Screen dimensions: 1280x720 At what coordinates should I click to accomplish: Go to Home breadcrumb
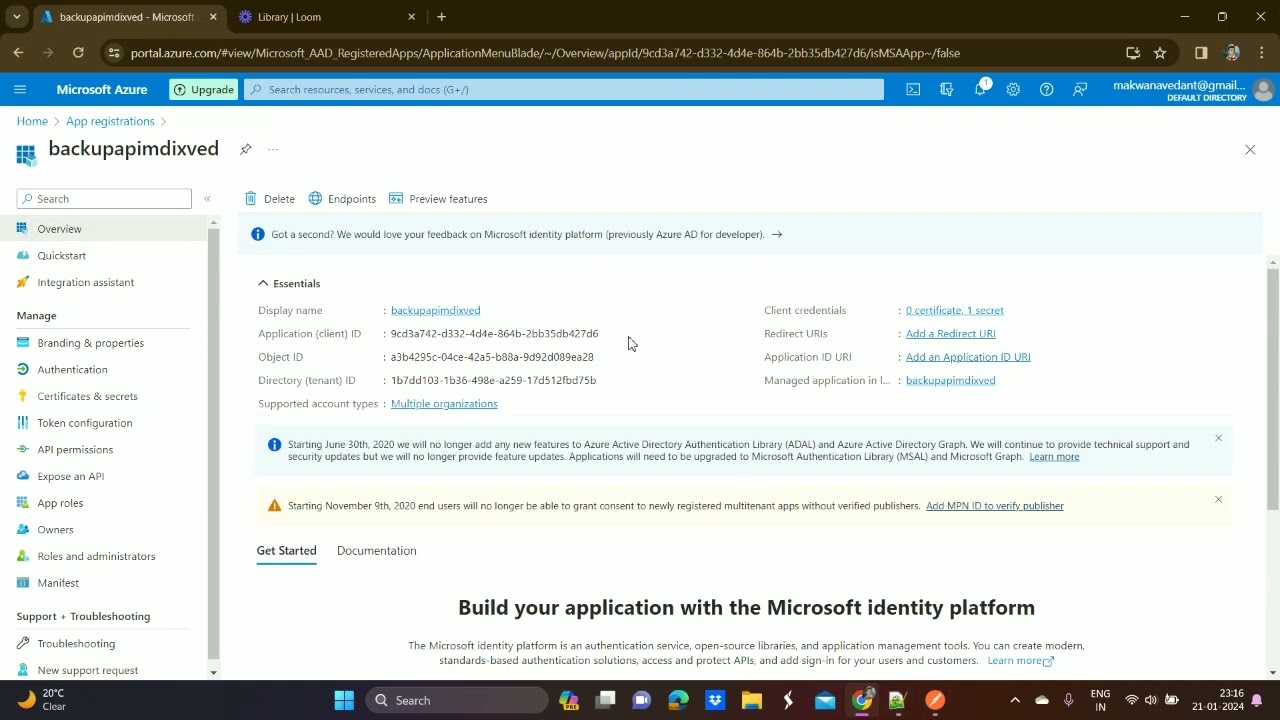[x=32, y=121]
